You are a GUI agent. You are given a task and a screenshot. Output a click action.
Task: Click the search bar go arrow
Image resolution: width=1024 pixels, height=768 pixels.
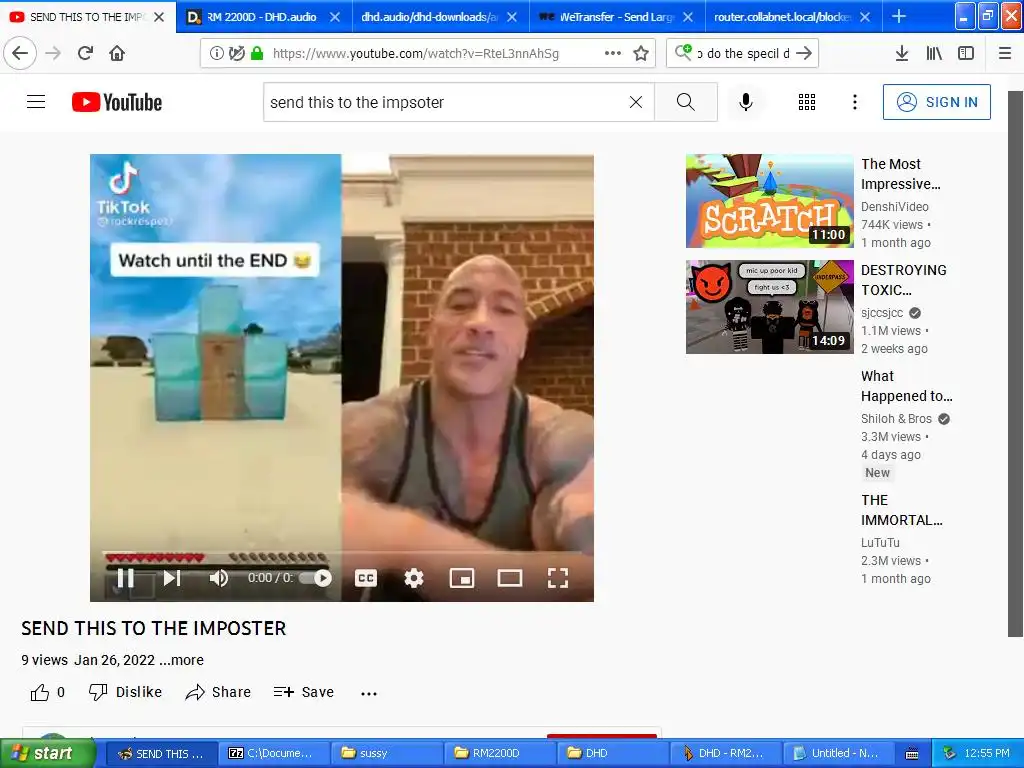pyautogui.click(x=804, y=53)
